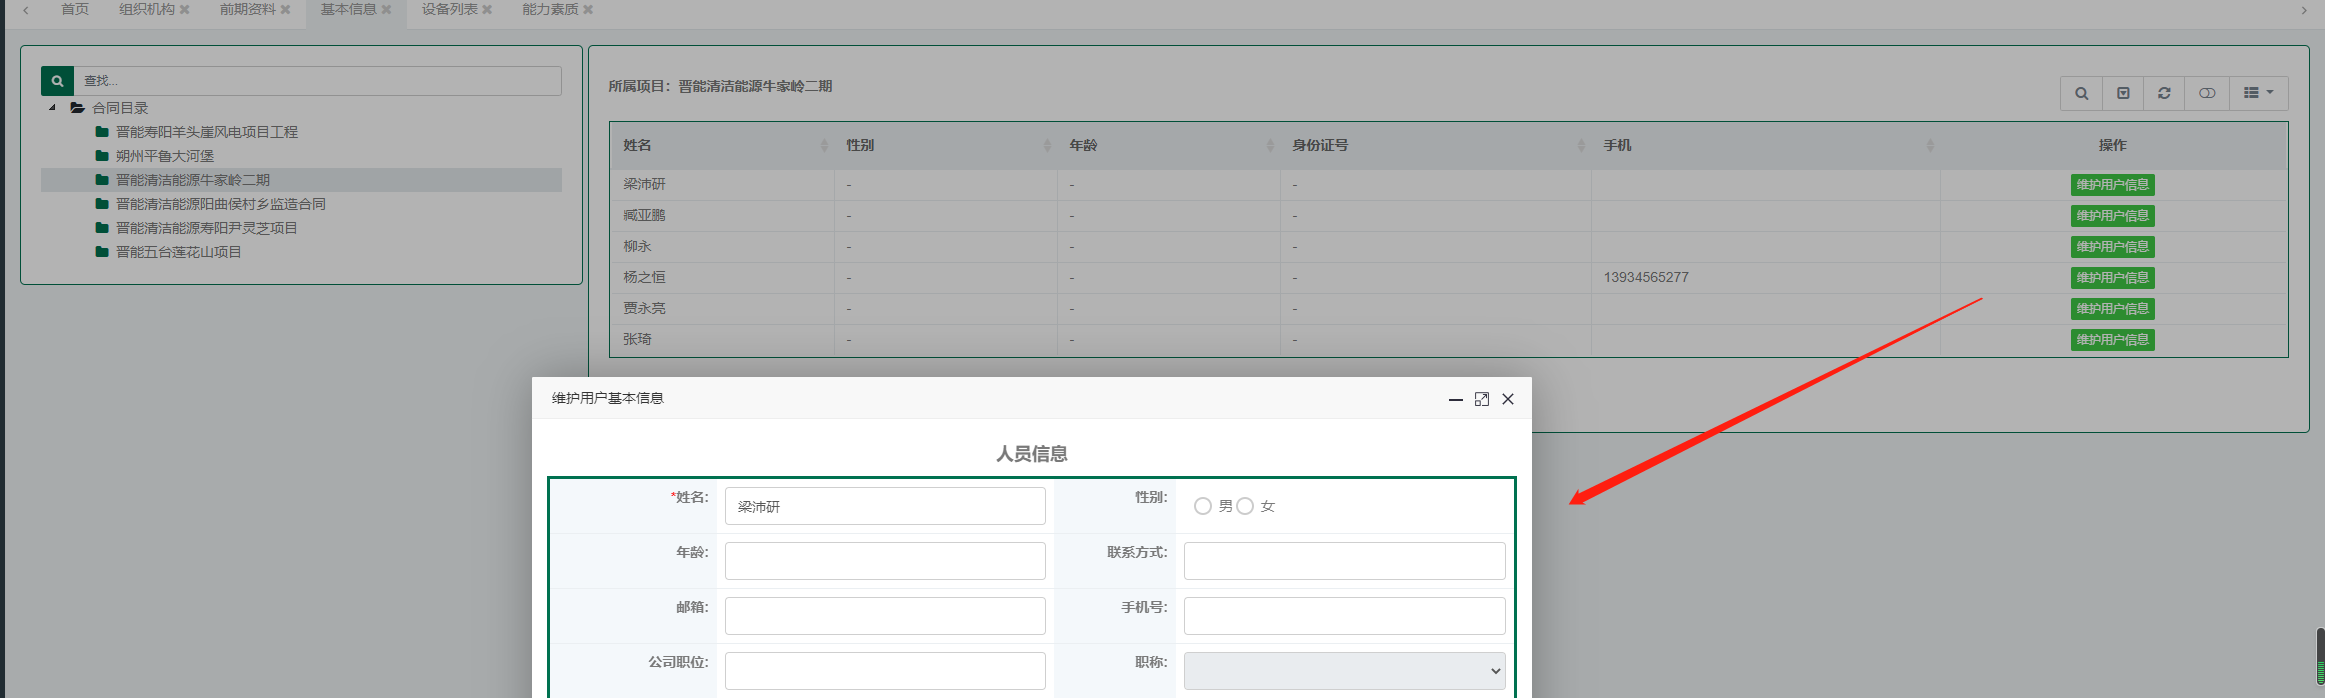Select 晋能清洁能源阳曲侯村乡监造合同 tree item
The height and width of the screenshot is (698, 2325).
pos(220,204)
